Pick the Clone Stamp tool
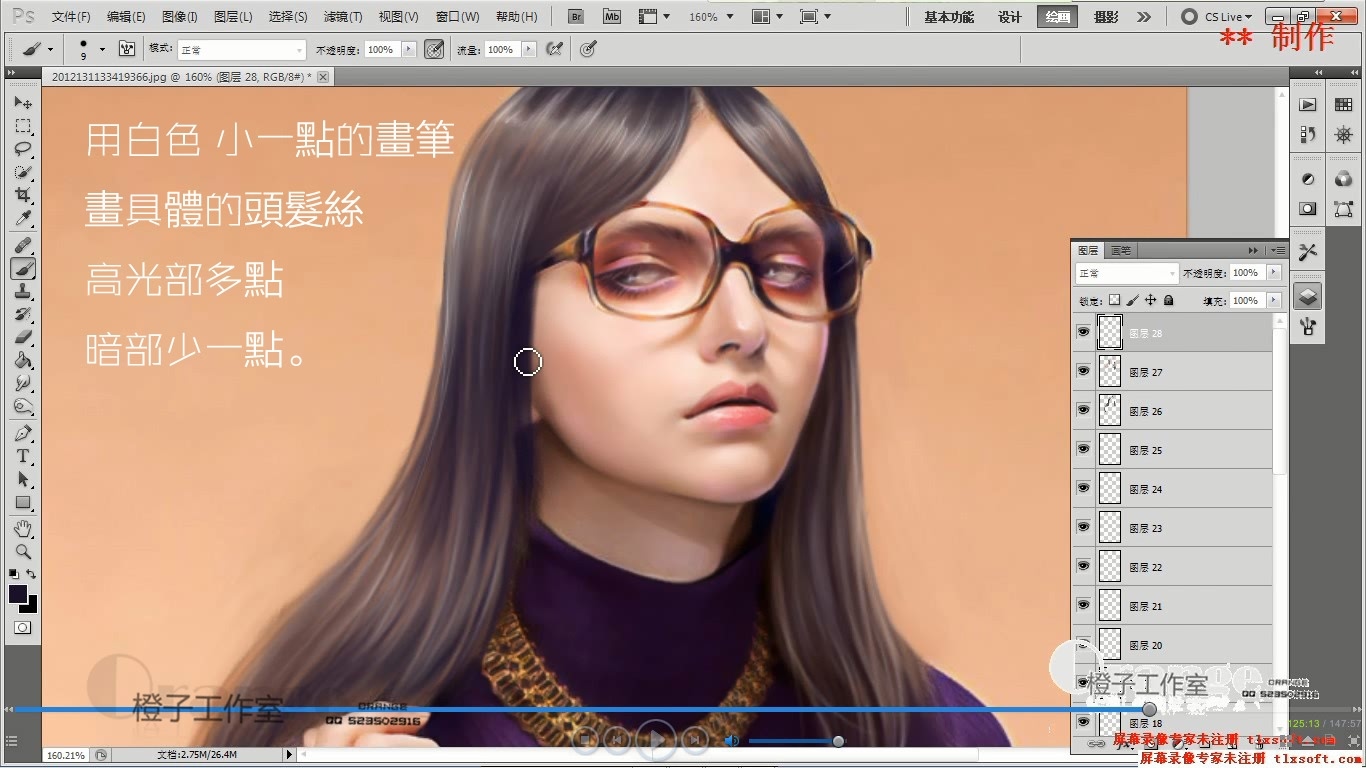This screenshot has height=768, width=1366. pyautogui.click(x=22, y=291)
